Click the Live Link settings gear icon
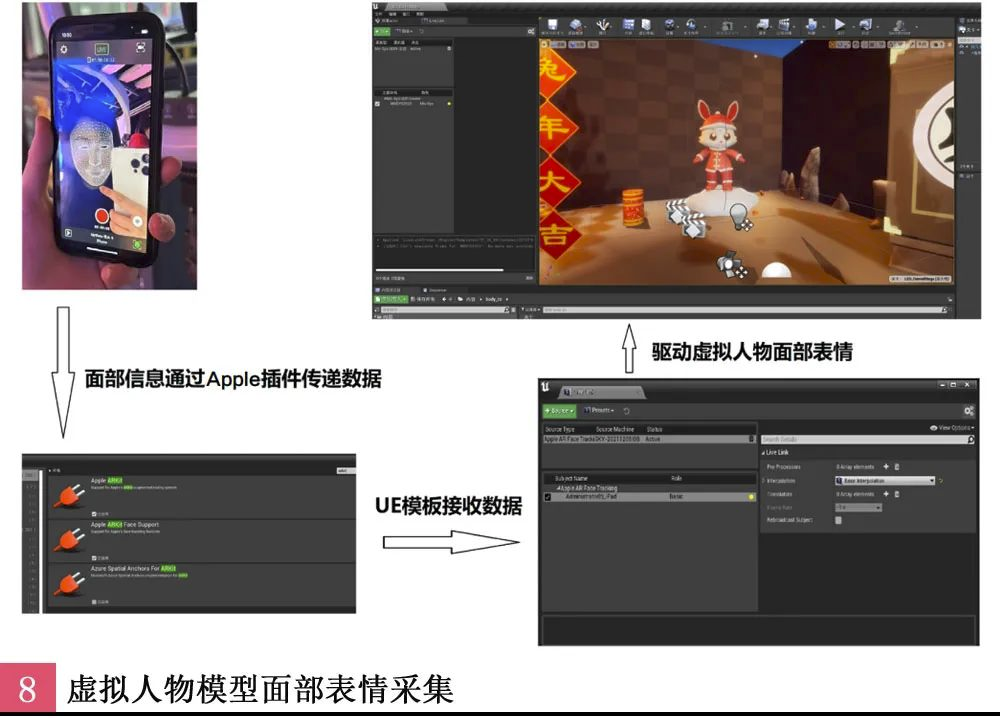The image size is (1000, 718). click(x=967, y=411)
